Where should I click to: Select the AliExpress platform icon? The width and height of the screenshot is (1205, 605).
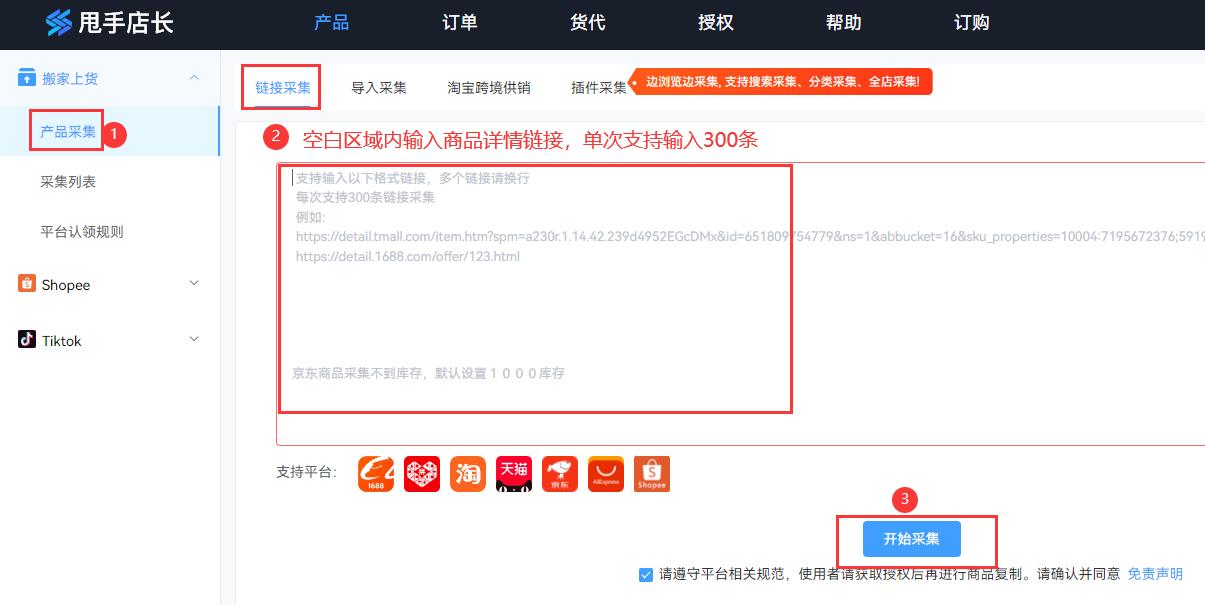coord(605,473)
